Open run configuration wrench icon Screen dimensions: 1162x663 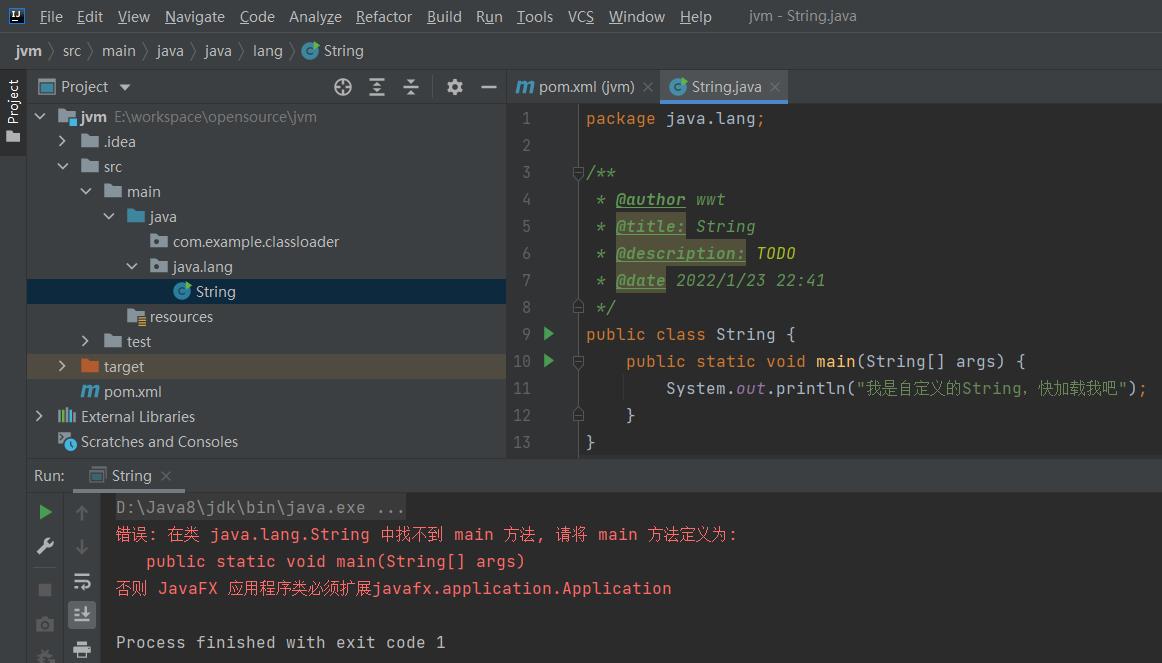click(x=45, y=546)
